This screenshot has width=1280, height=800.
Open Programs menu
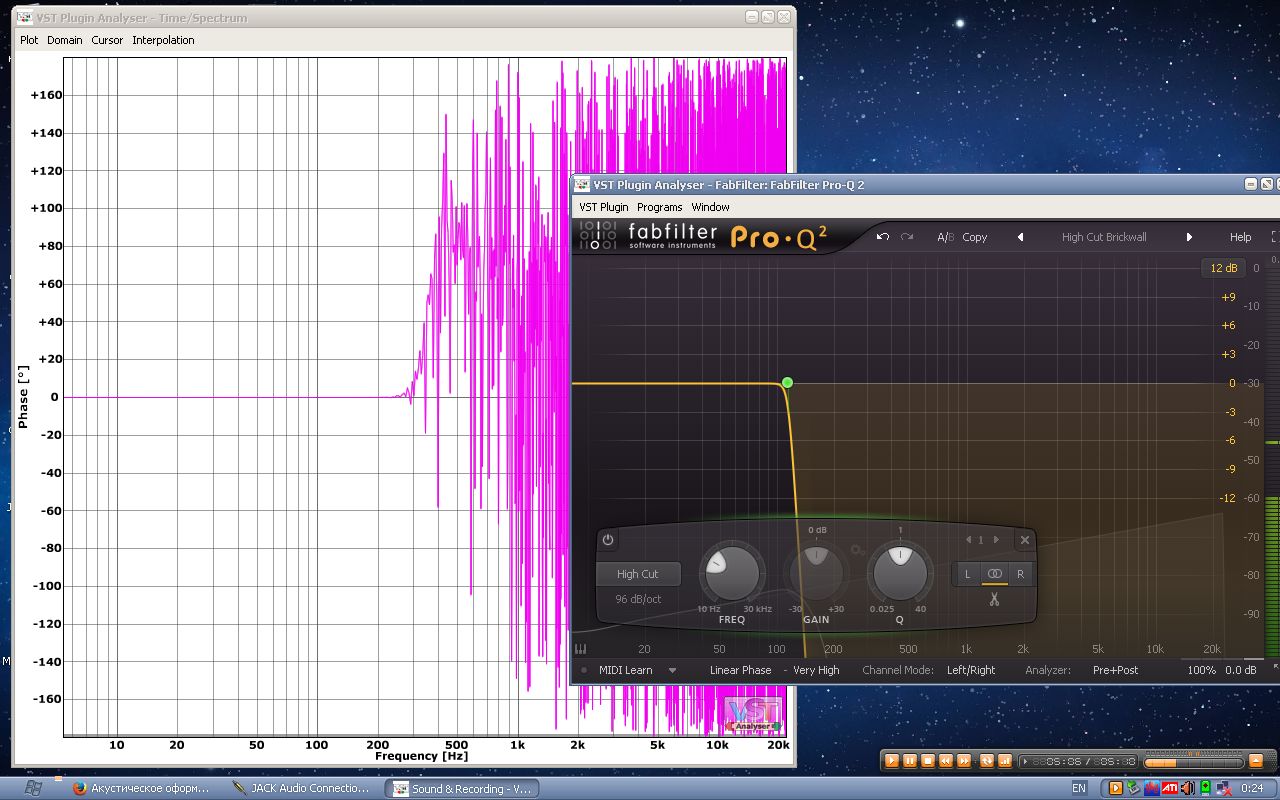tap(659, 207)
